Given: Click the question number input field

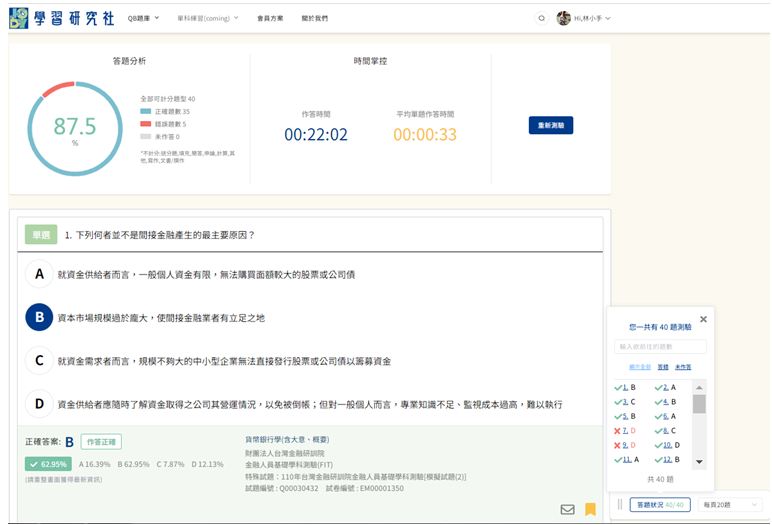Looking at the screenshot, I should point(660,347).
